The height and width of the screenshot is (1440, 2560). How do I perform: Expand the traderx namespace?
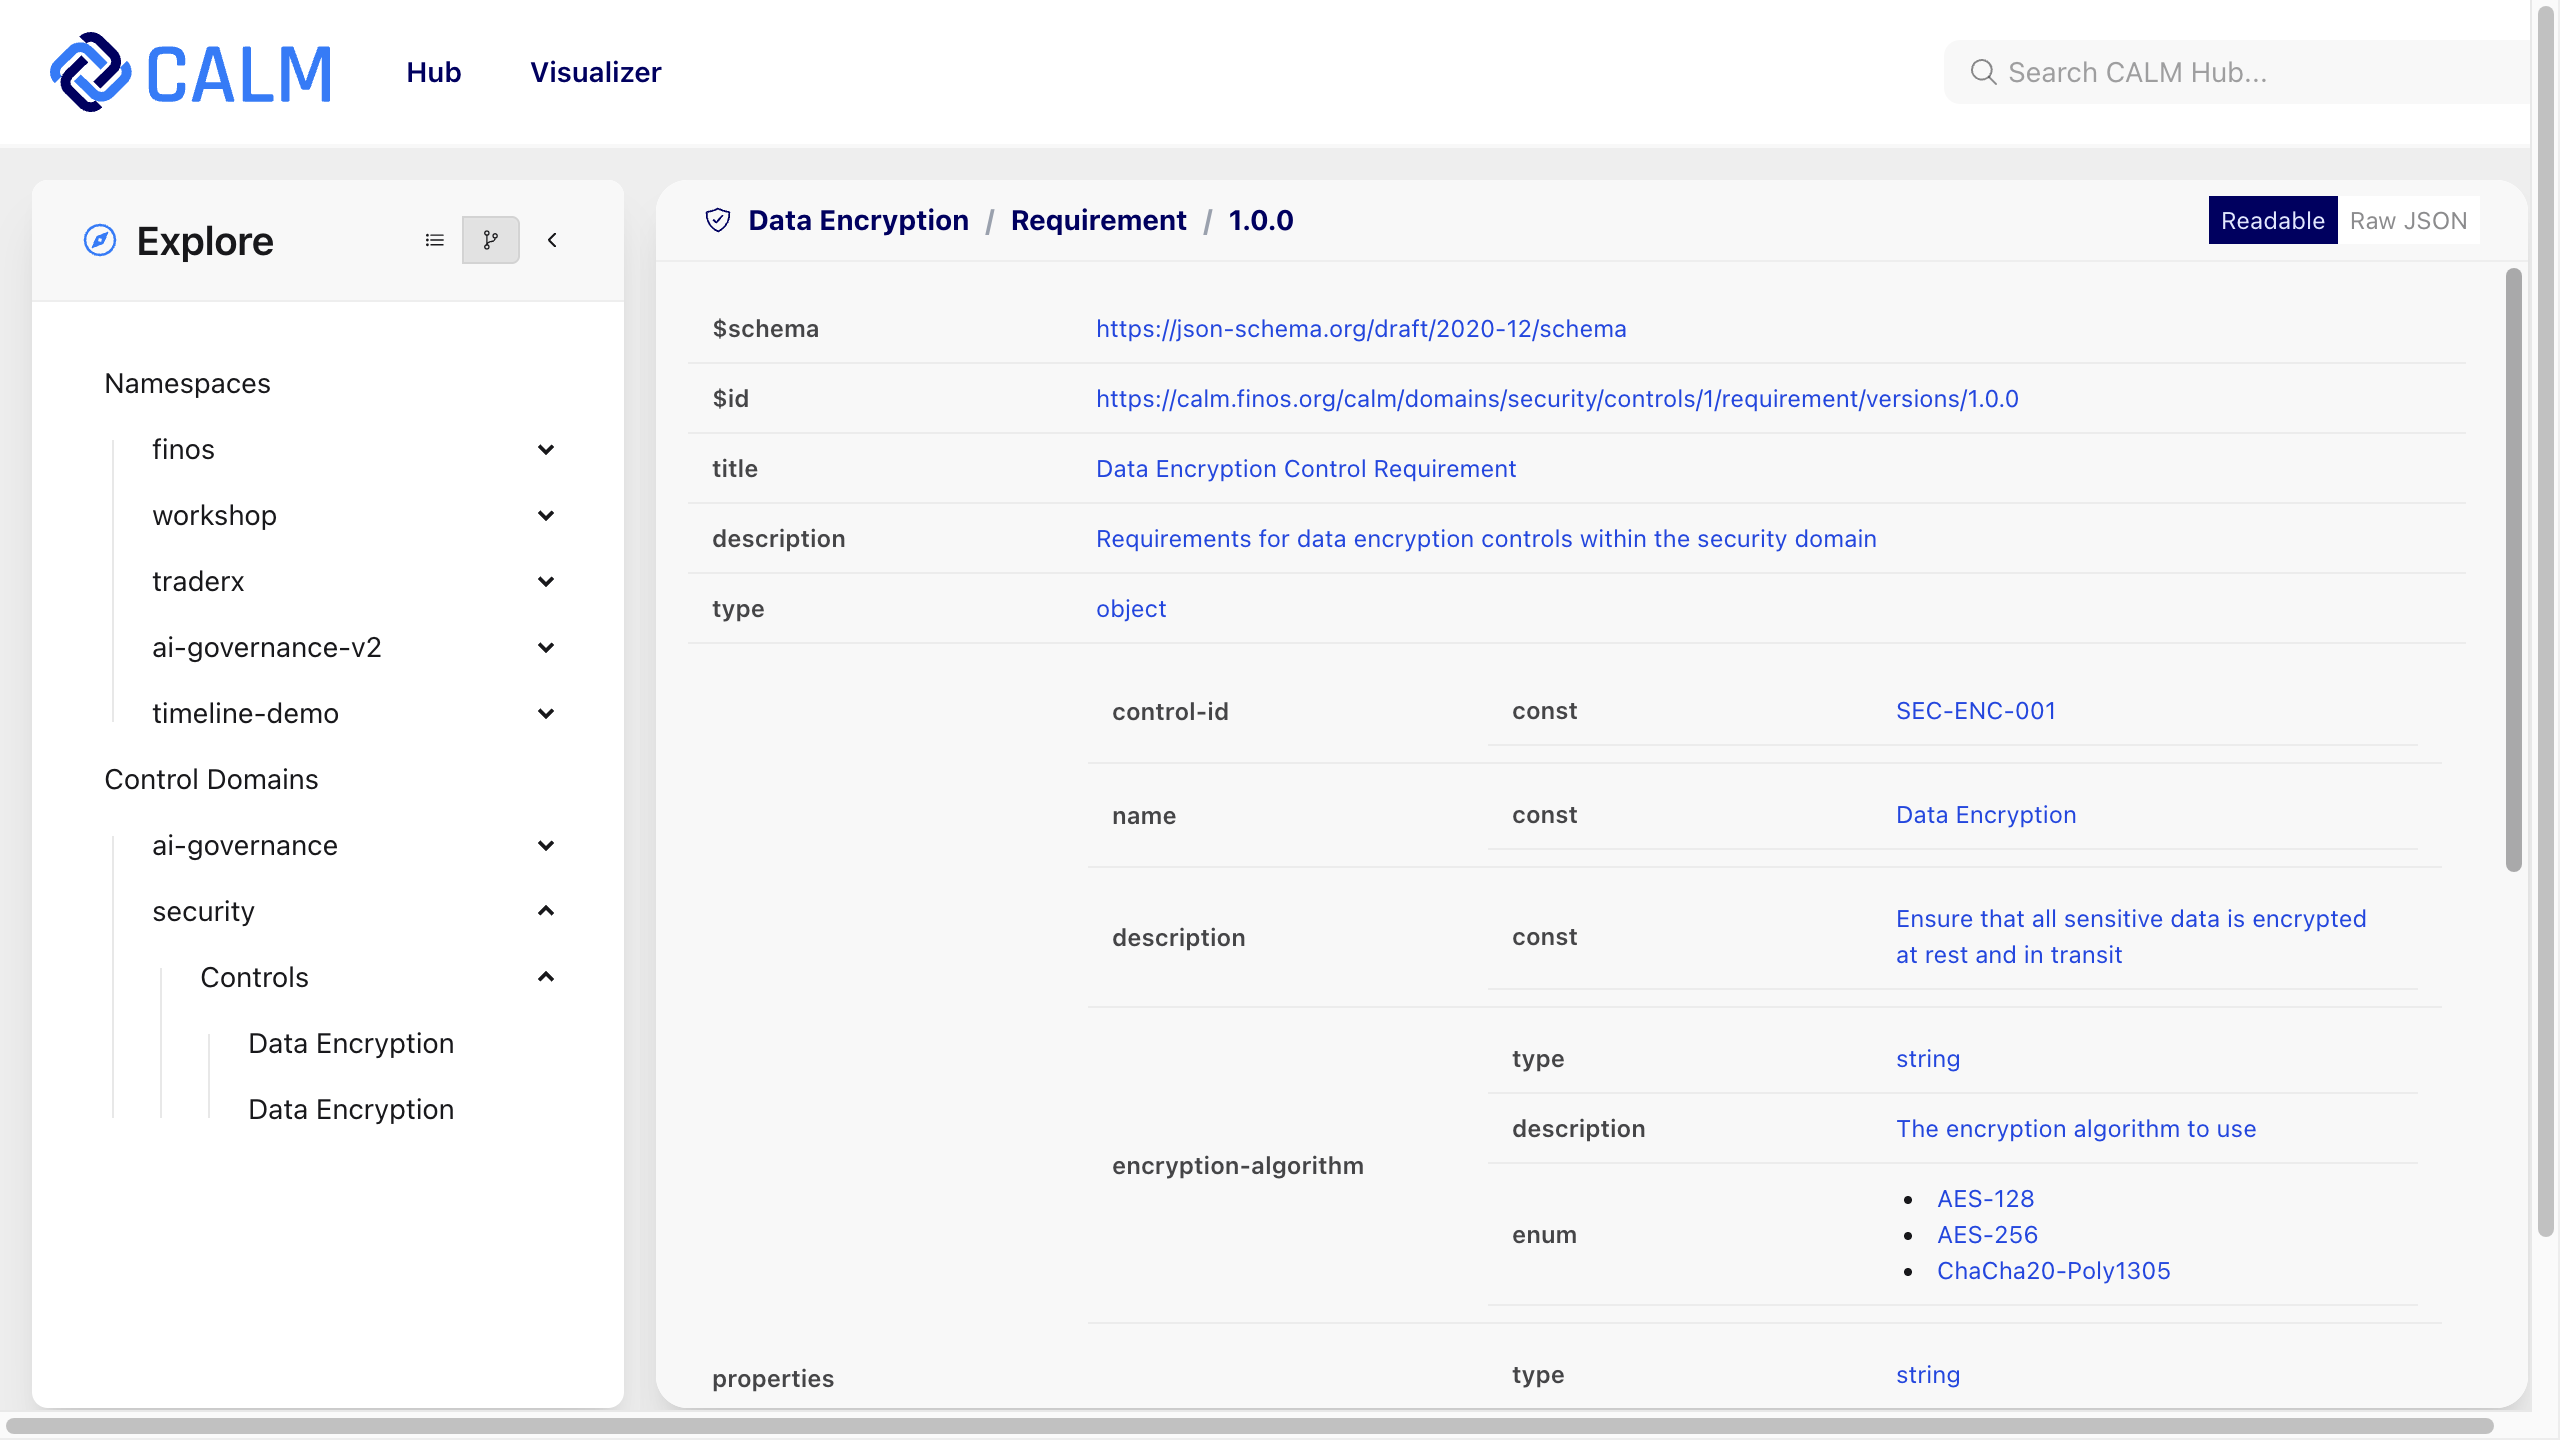546,581
